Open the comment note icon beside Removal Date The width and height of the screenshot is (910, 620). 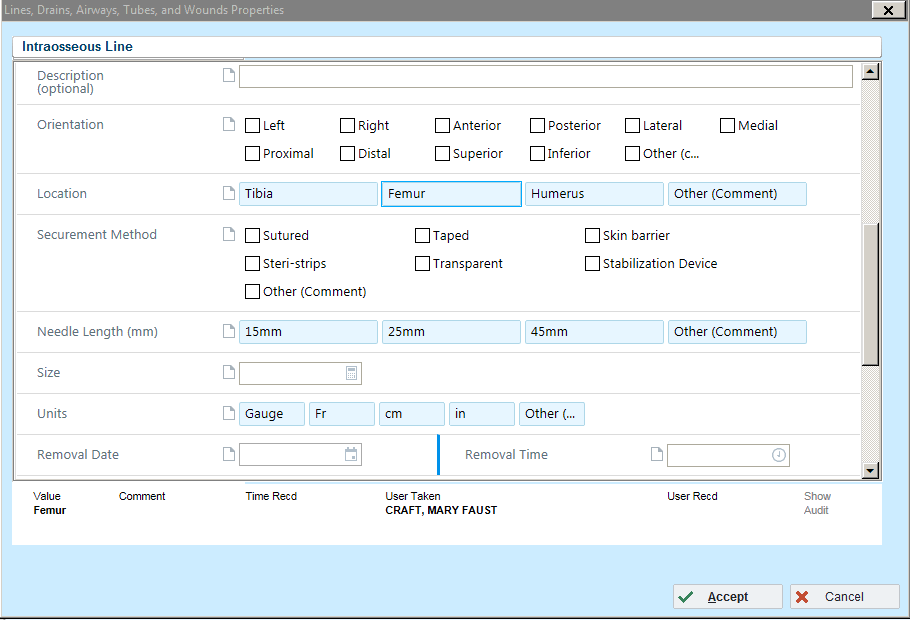[229, 454]
